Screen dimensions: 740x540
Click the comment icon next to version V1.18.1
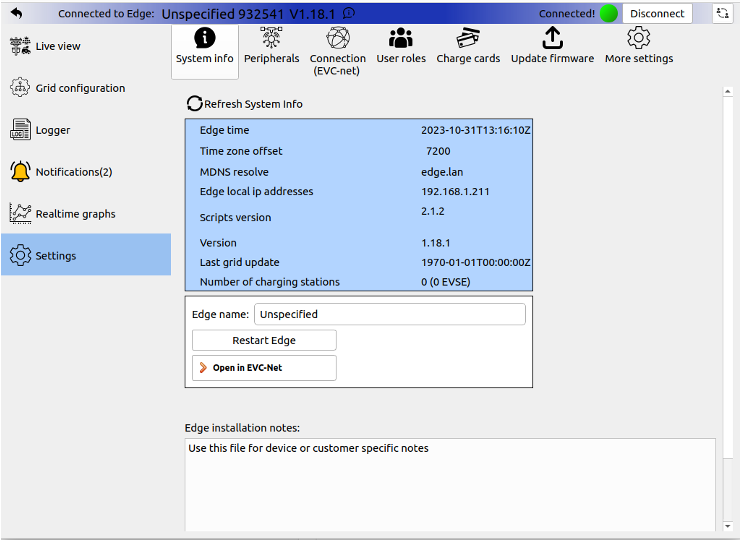coord(349,13)
